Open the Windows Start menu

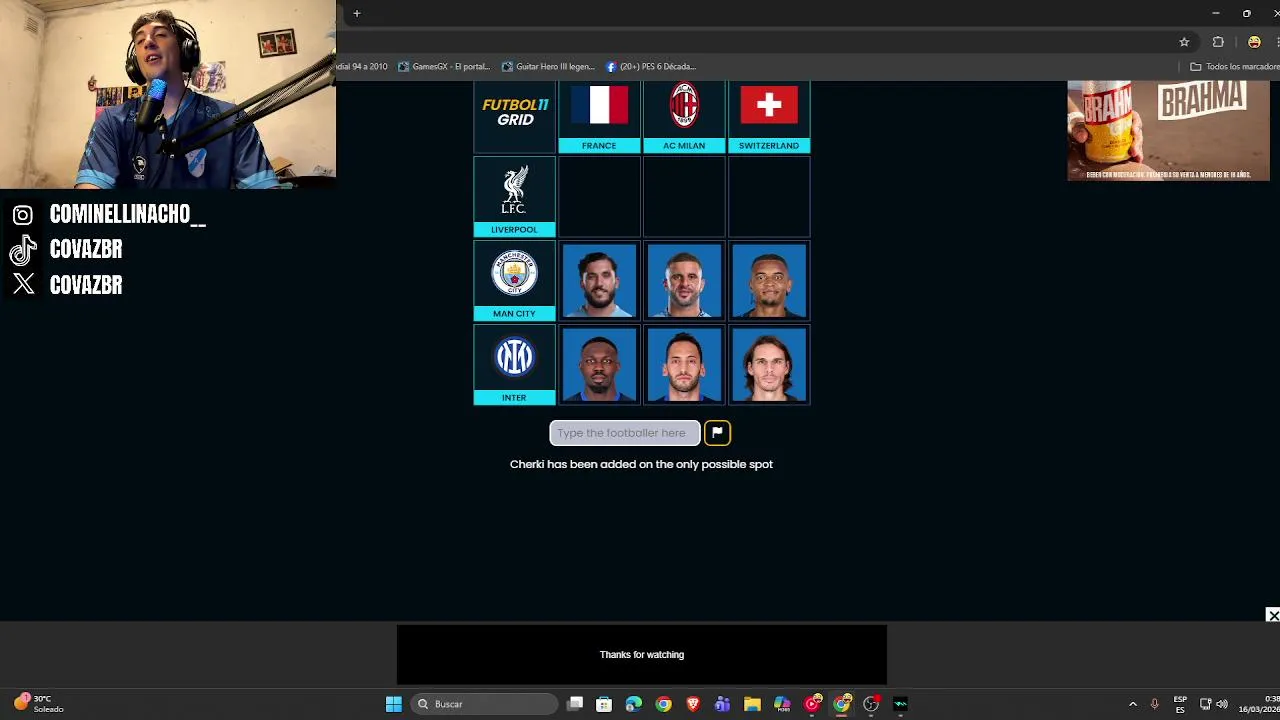394,704
